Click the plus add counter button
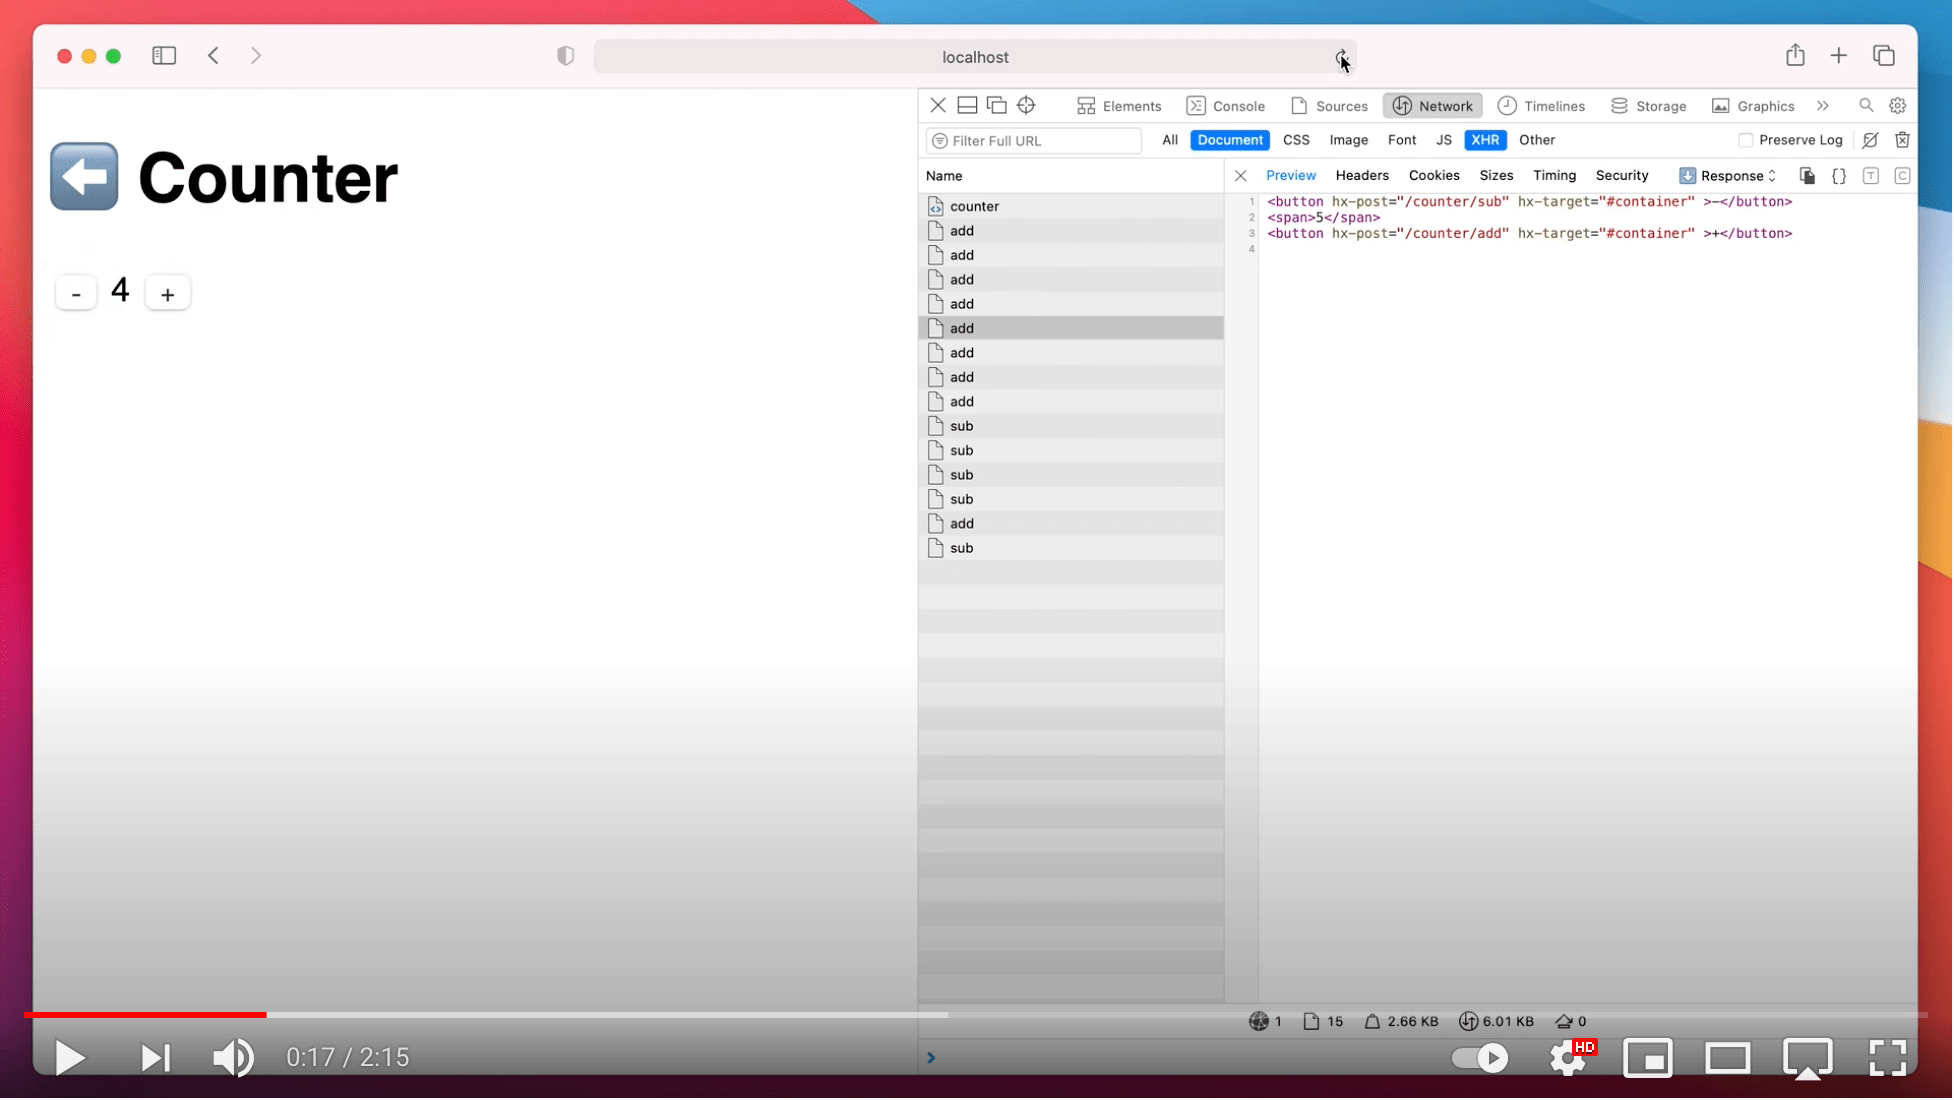Image resolution: width=1954 pixels, height=1100 pixels. point(168,292)
